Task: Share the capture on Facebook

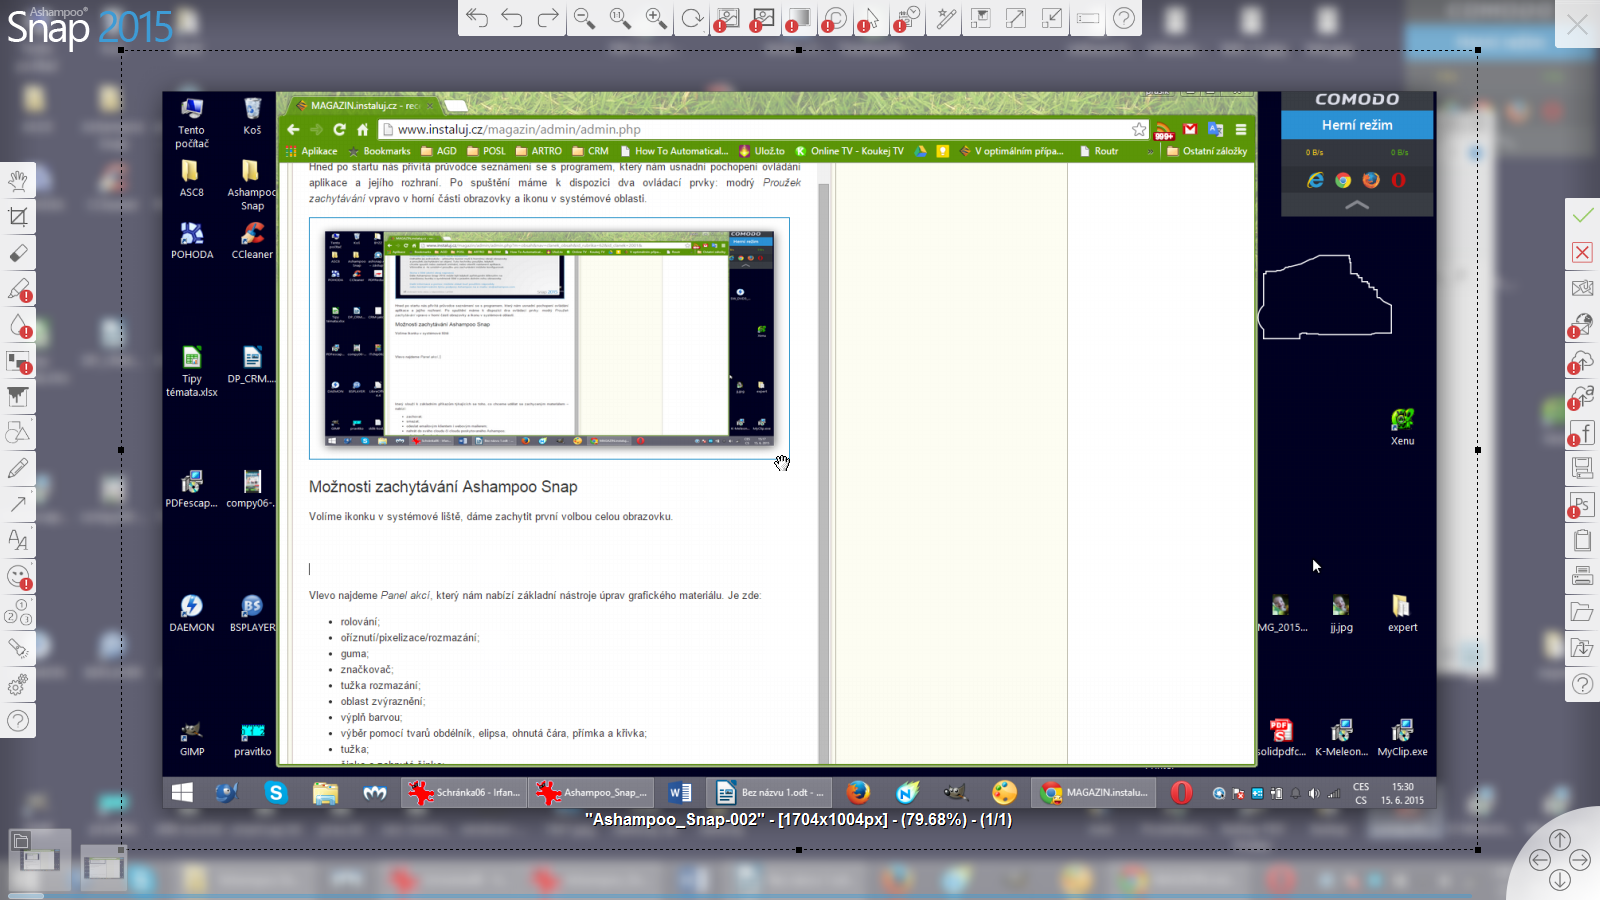Action: [x=1582, y=432]
